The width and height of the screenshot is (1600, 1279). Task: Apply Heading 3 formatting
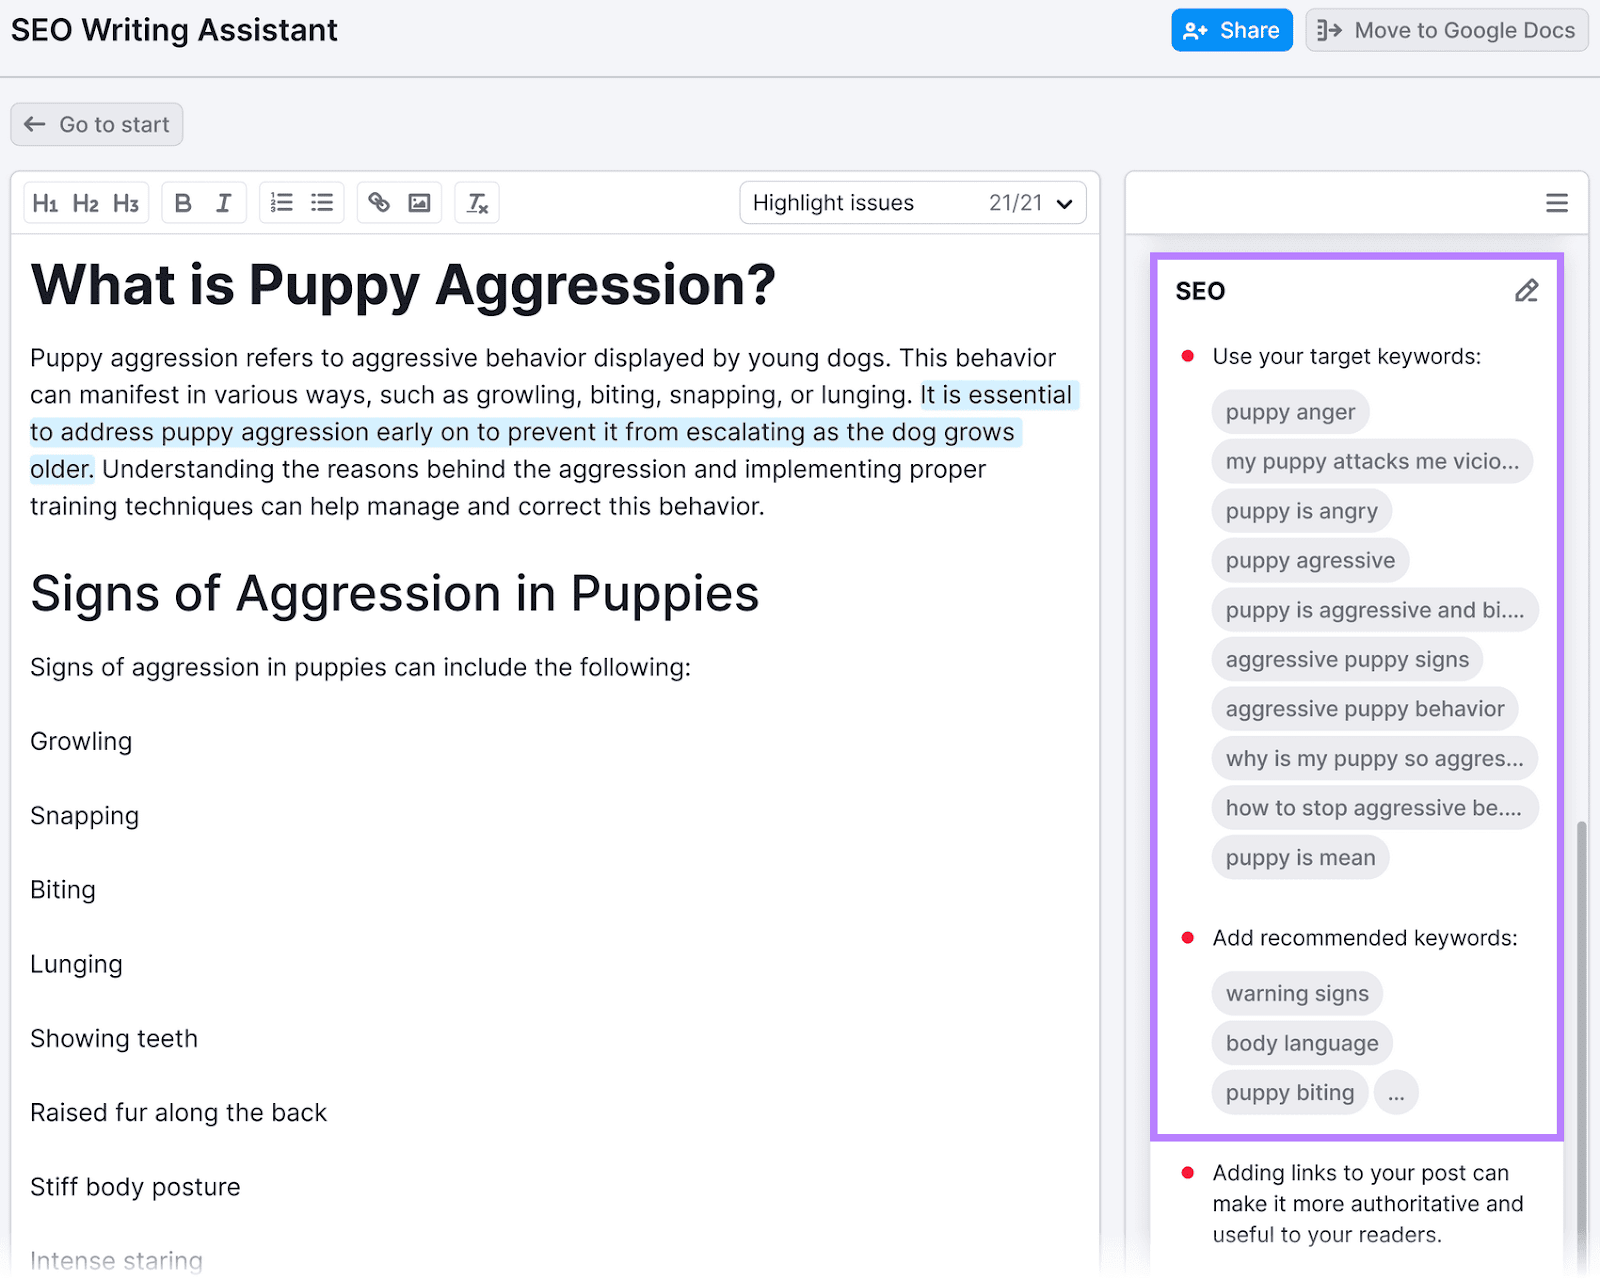click(125, 202)
